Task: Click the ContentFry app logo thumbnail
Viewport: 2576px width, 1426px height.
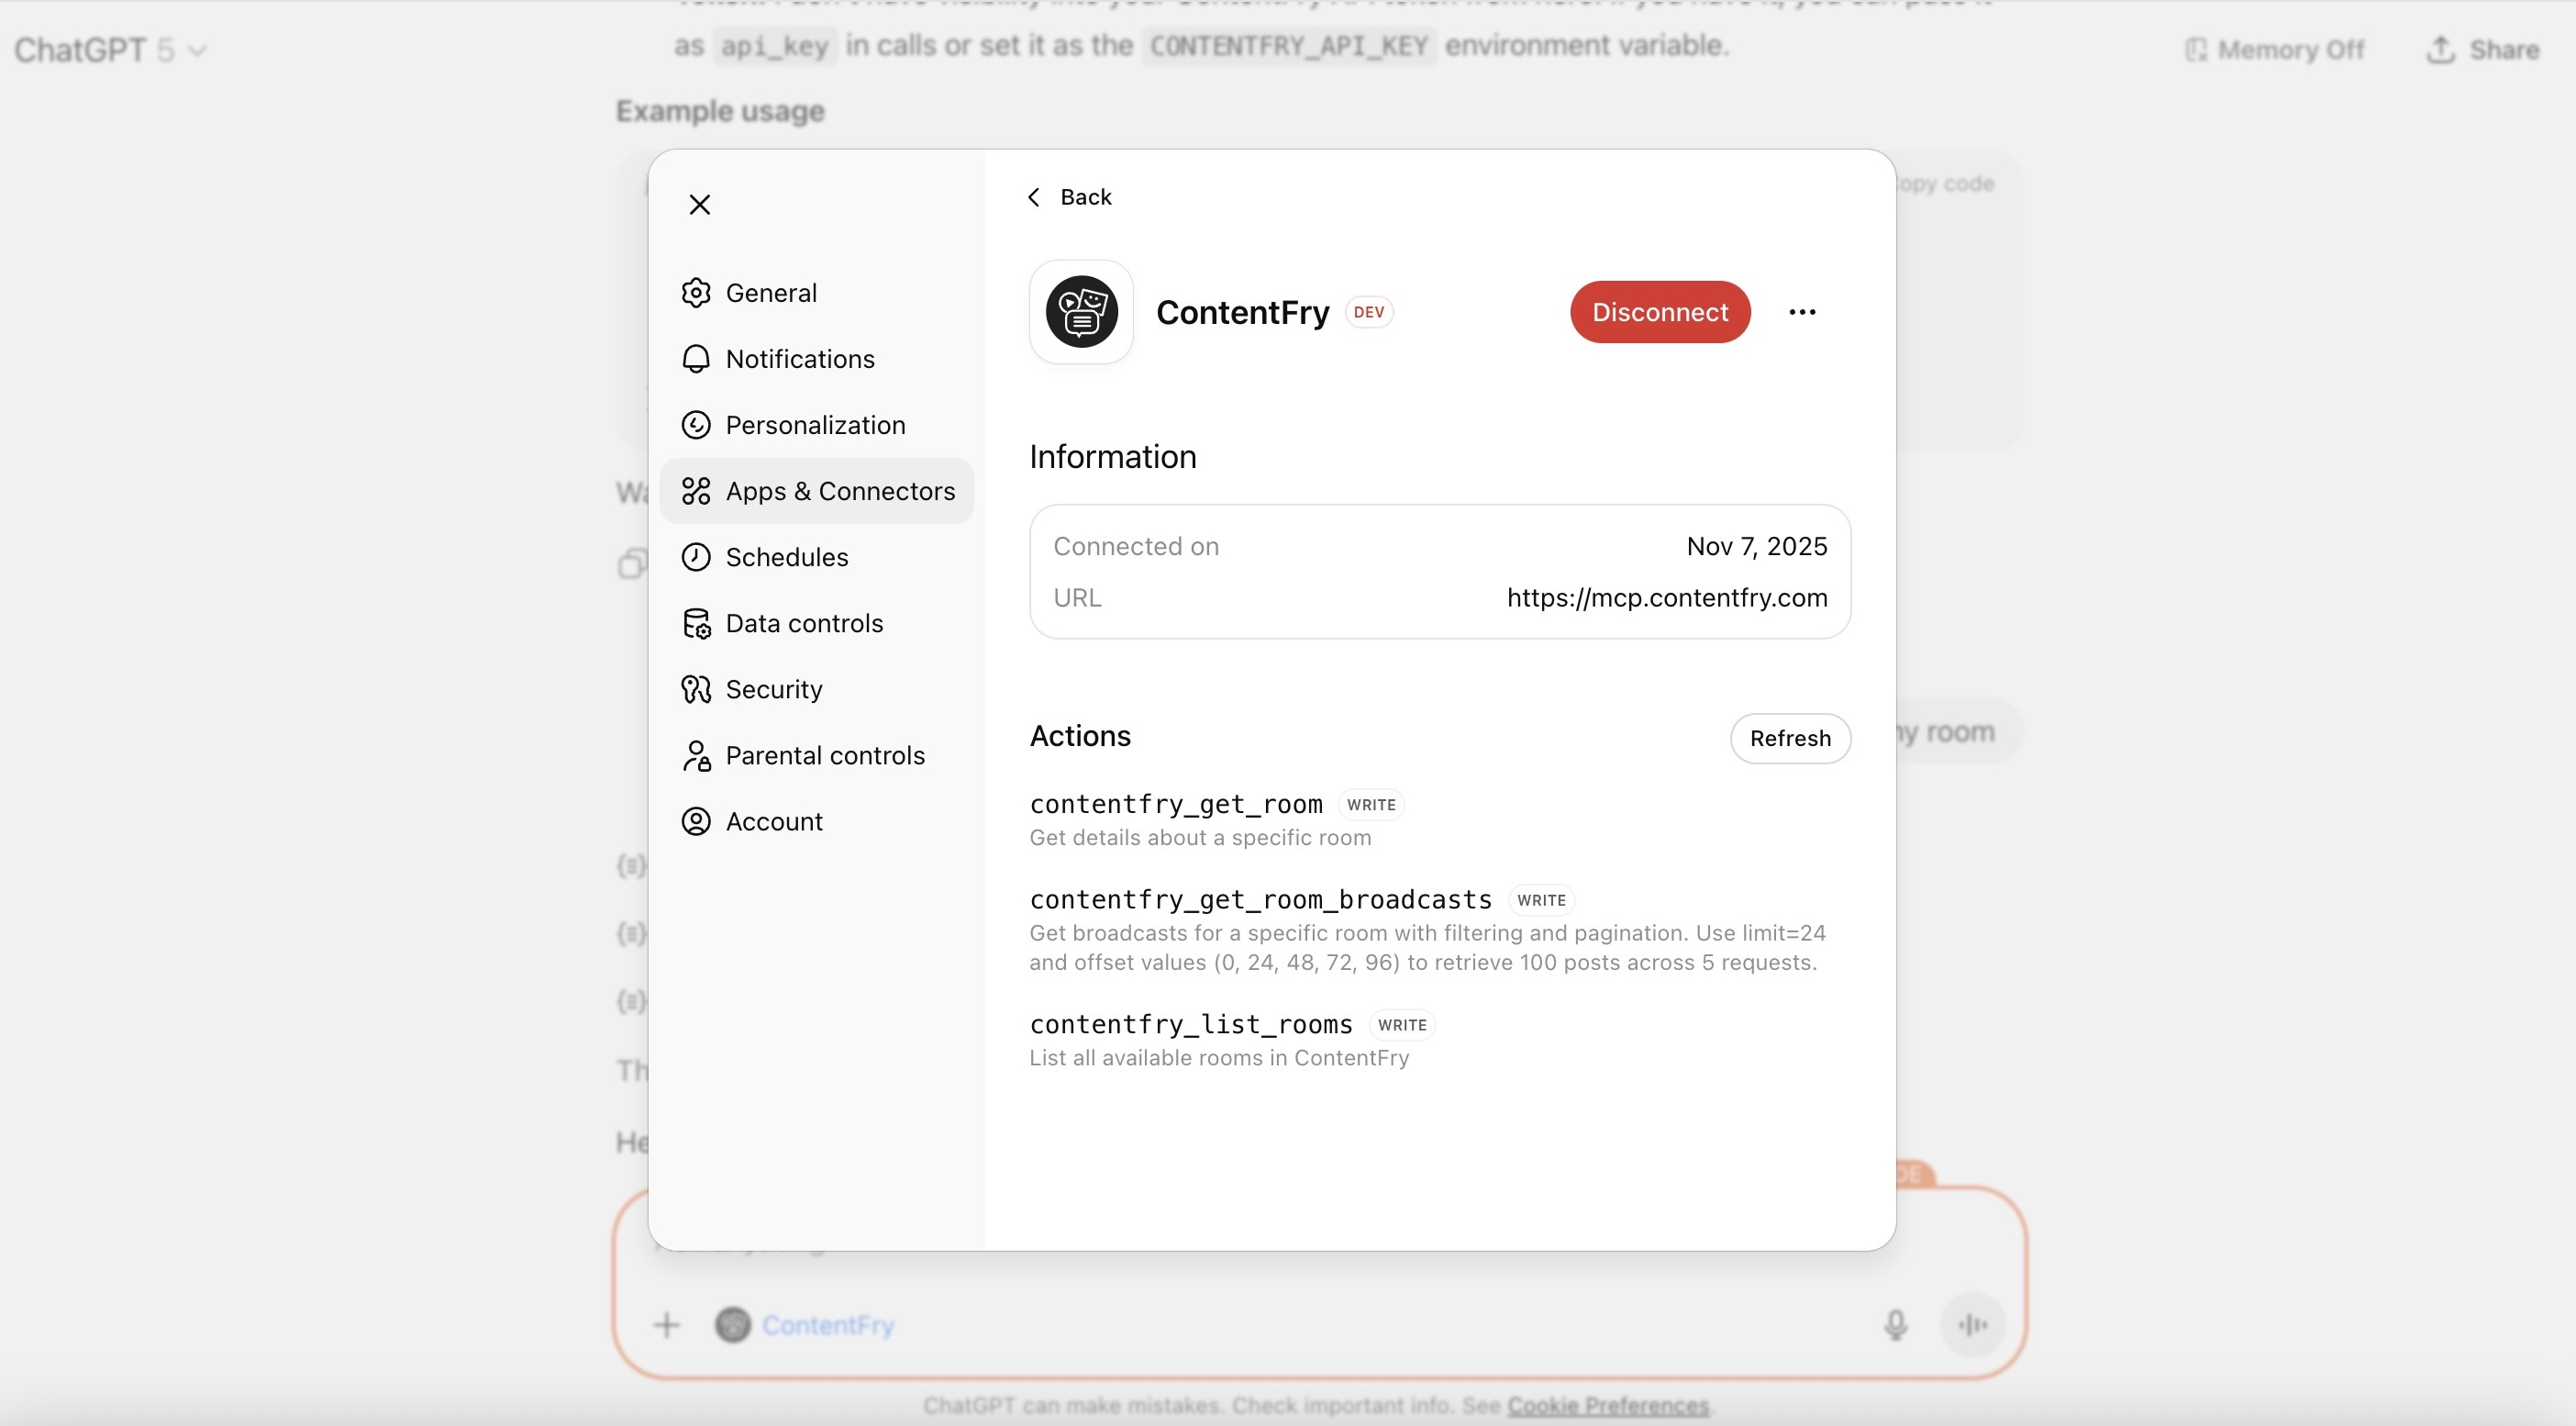Action: (x=1081, y=312)
